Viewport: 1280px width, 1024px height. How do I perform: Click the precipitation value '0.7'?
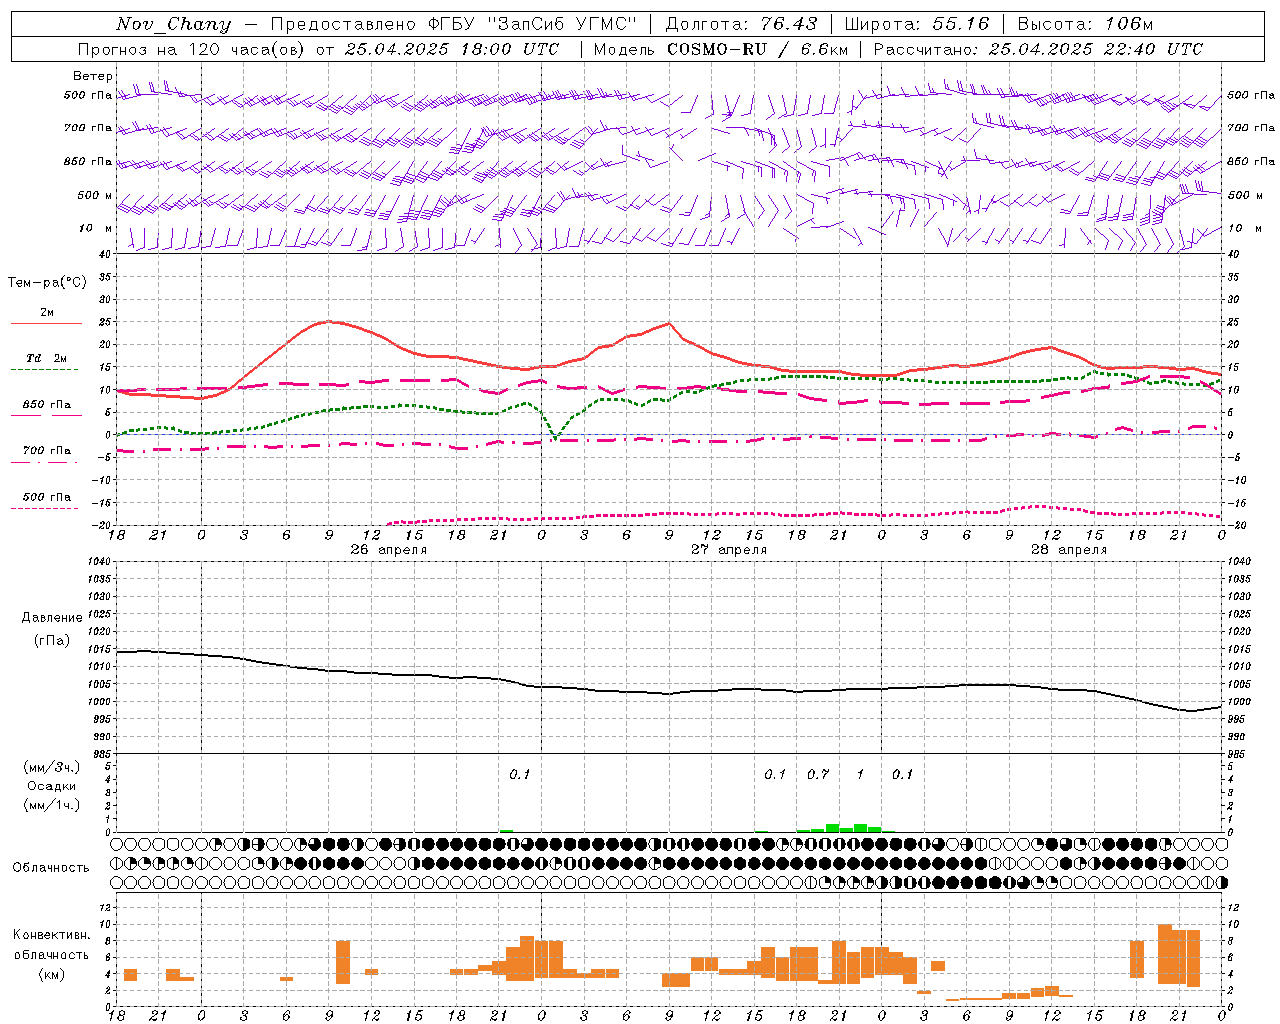pyautogui.click(x=818, y=774)
